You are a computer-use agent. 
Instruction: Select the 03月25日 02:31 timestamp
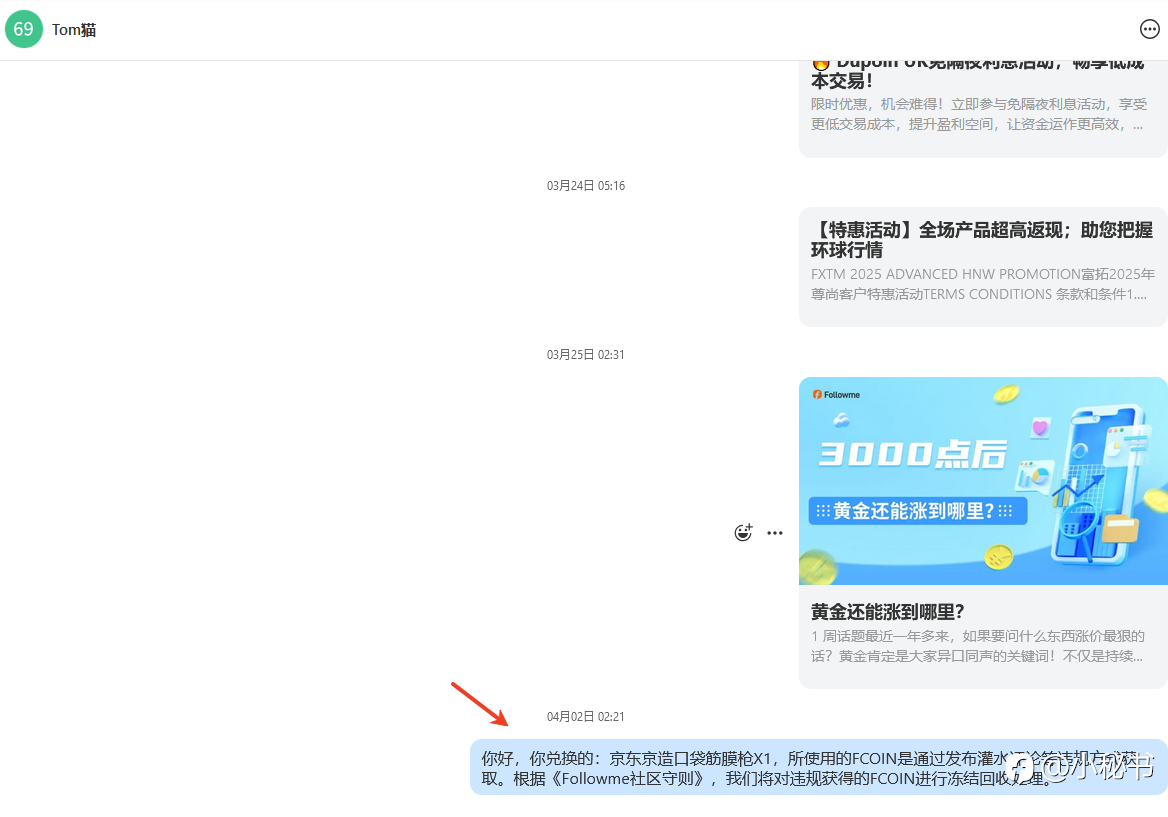point(585,355)
